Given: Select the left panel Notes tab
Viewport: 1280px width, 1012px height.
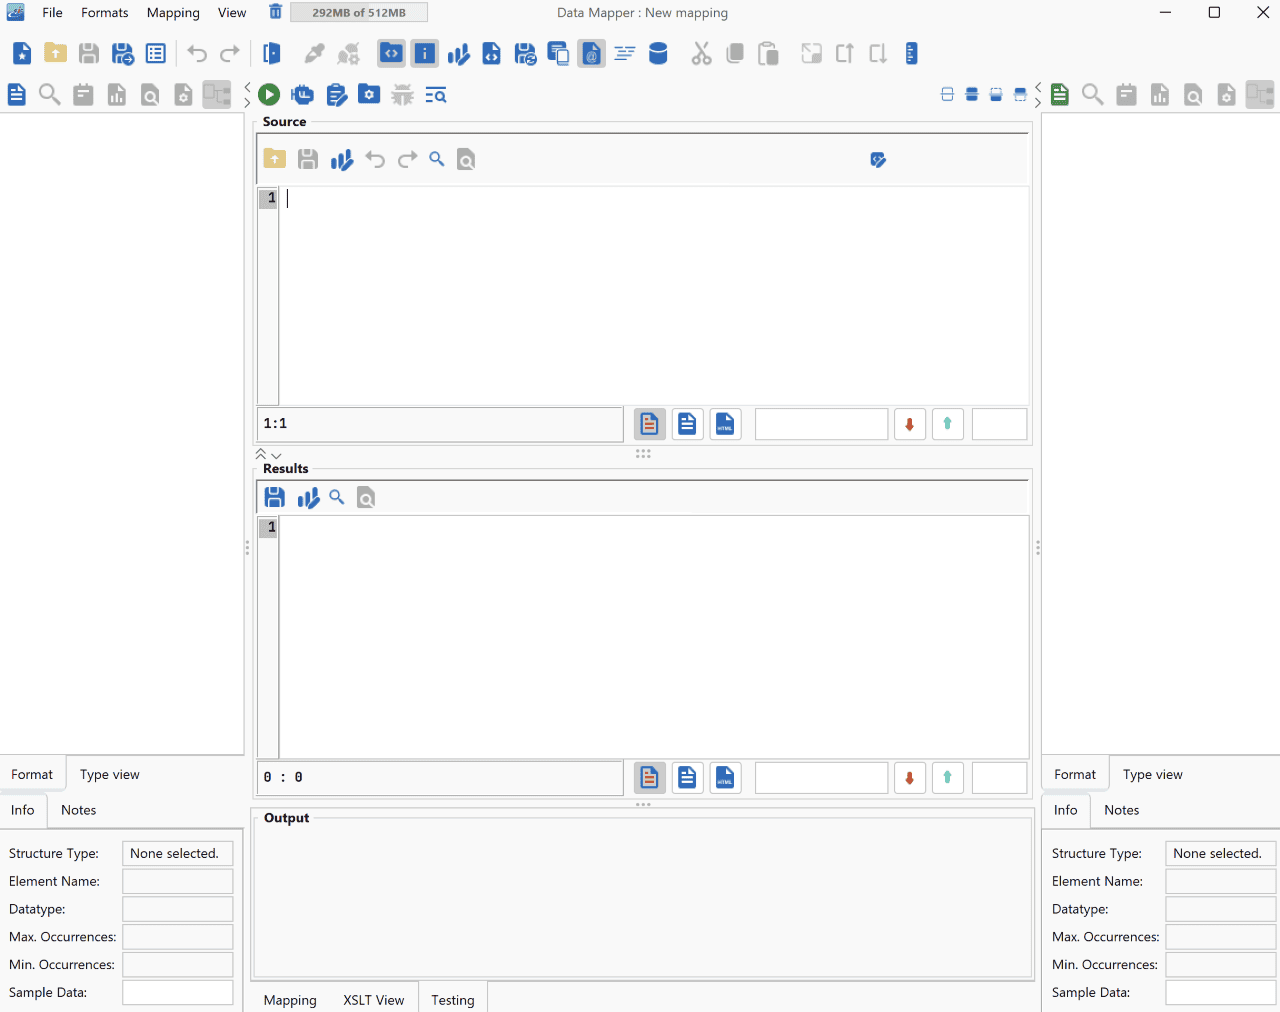Looking at the screenshot, I should (x=79, y=810).
